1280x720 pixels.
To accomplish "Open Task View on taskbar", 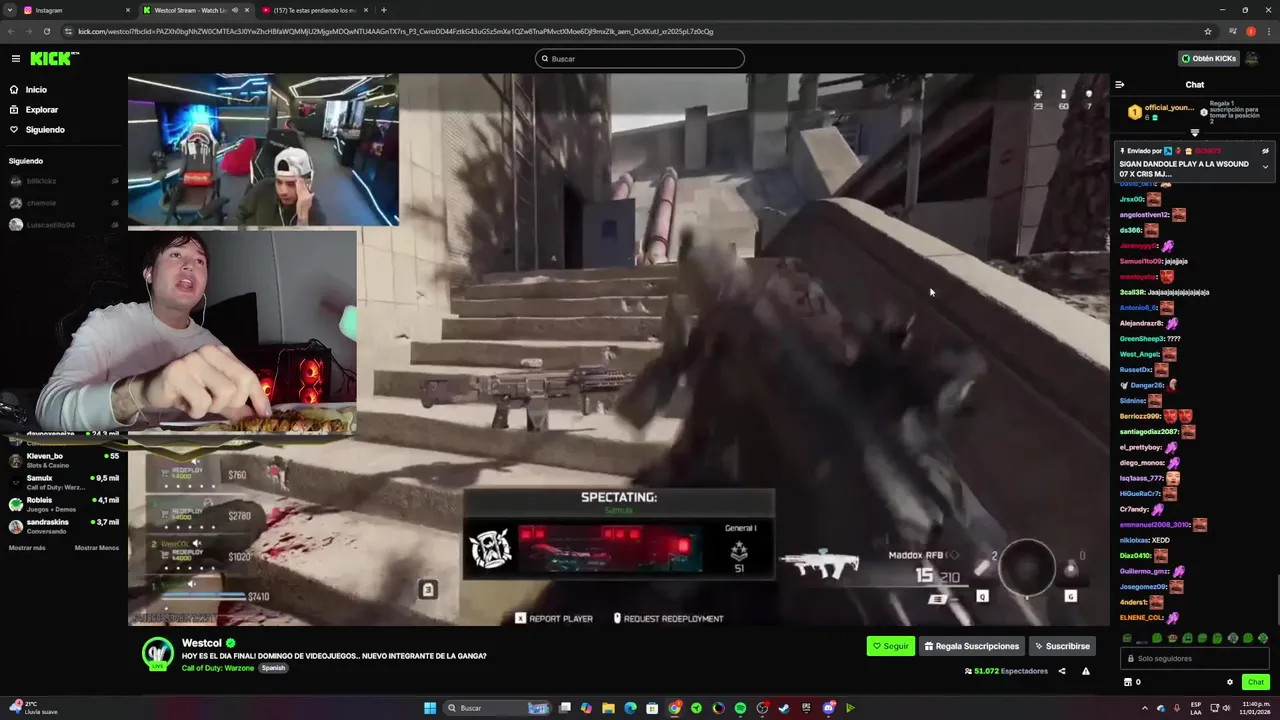I will pos(565,708).
